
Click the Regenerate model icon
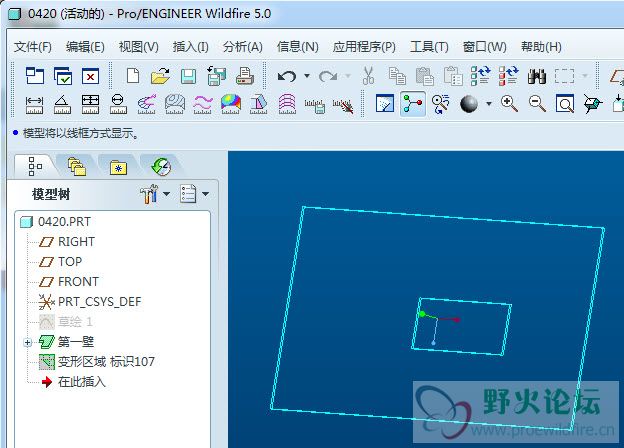pyautogui.click(x=480, y=76)
